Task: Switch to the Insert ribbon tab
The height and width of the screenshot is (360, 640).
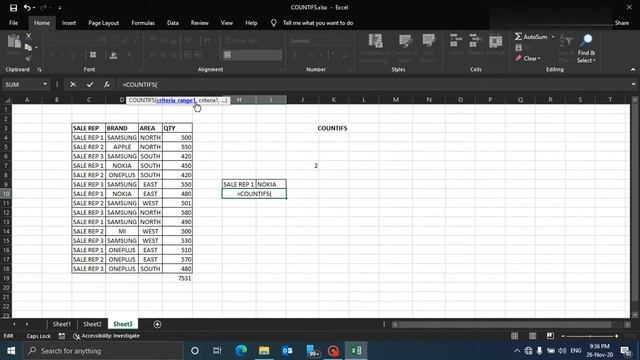Action: [69, 23]
